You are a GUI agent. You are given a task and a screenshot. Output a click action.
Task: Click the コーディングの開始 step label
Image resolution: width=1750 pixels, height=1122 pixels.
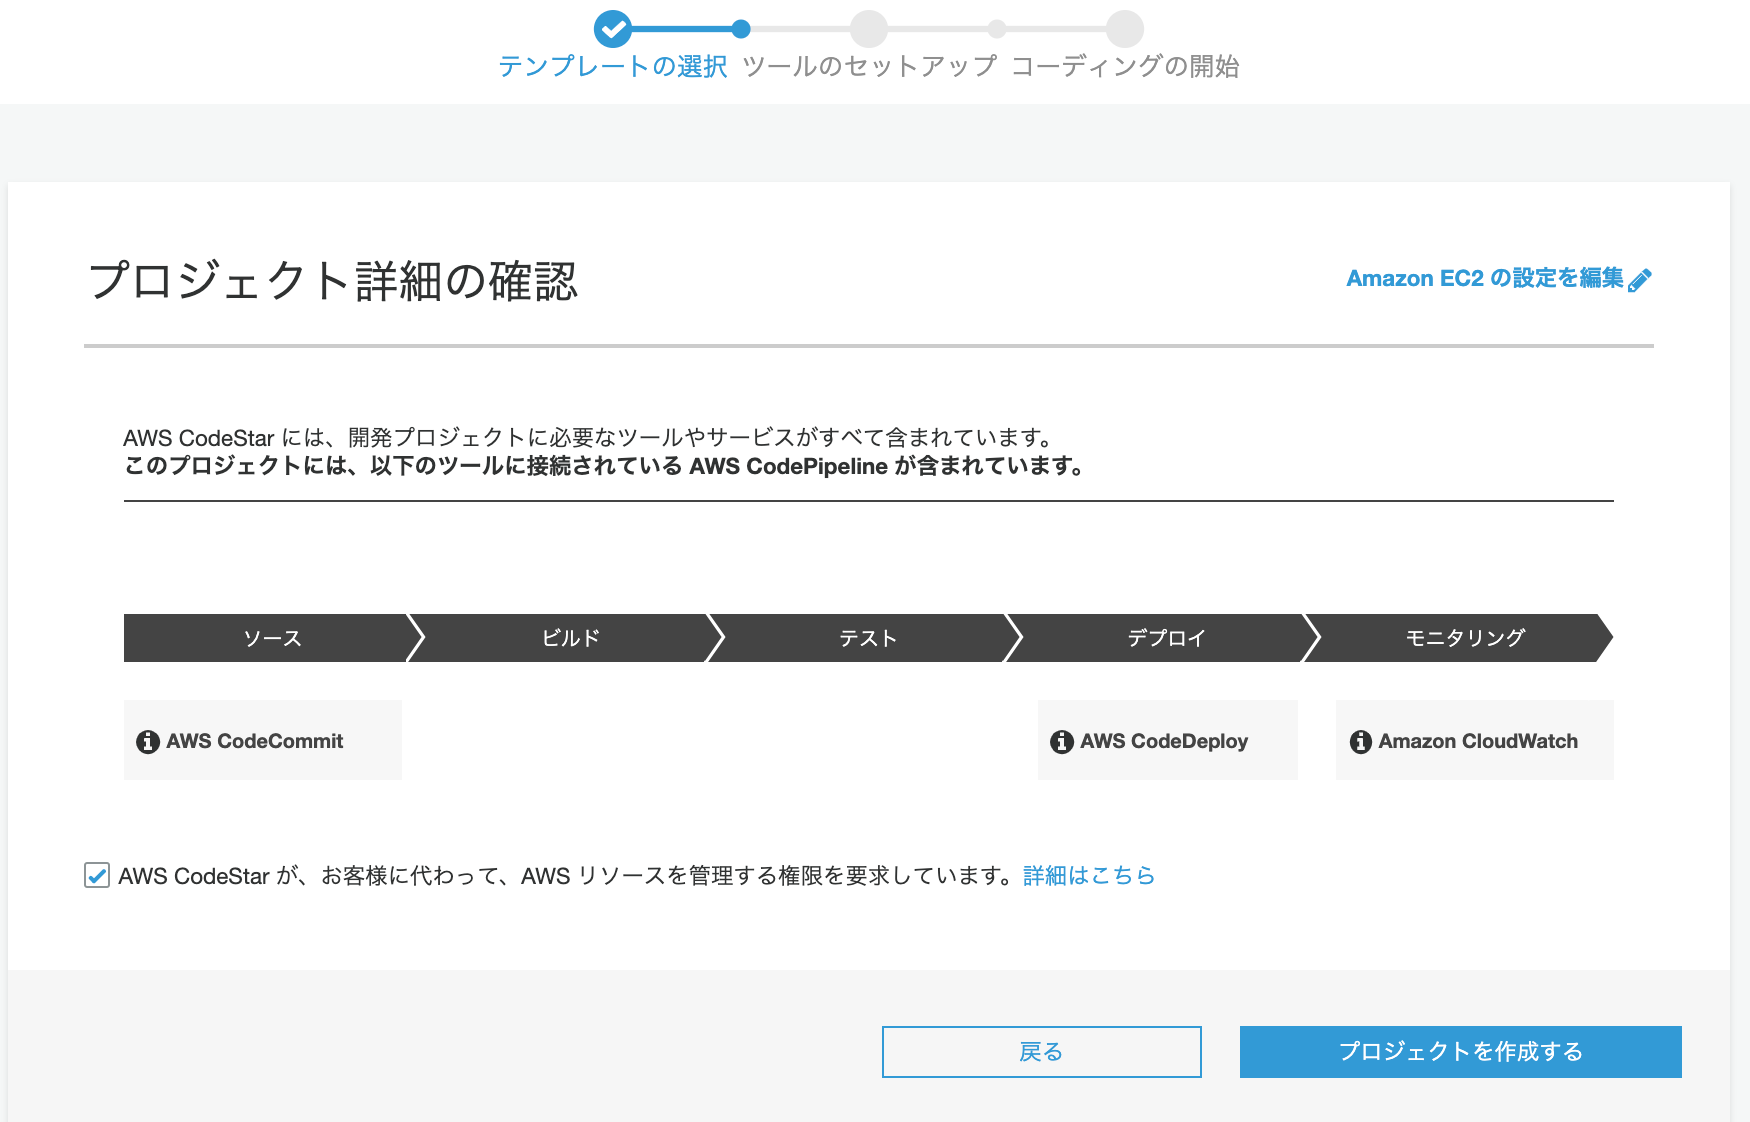click(1125, 66)
